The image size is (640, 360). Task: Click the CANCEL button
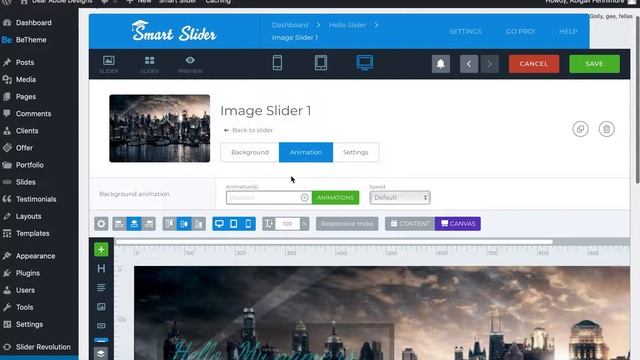534,64
